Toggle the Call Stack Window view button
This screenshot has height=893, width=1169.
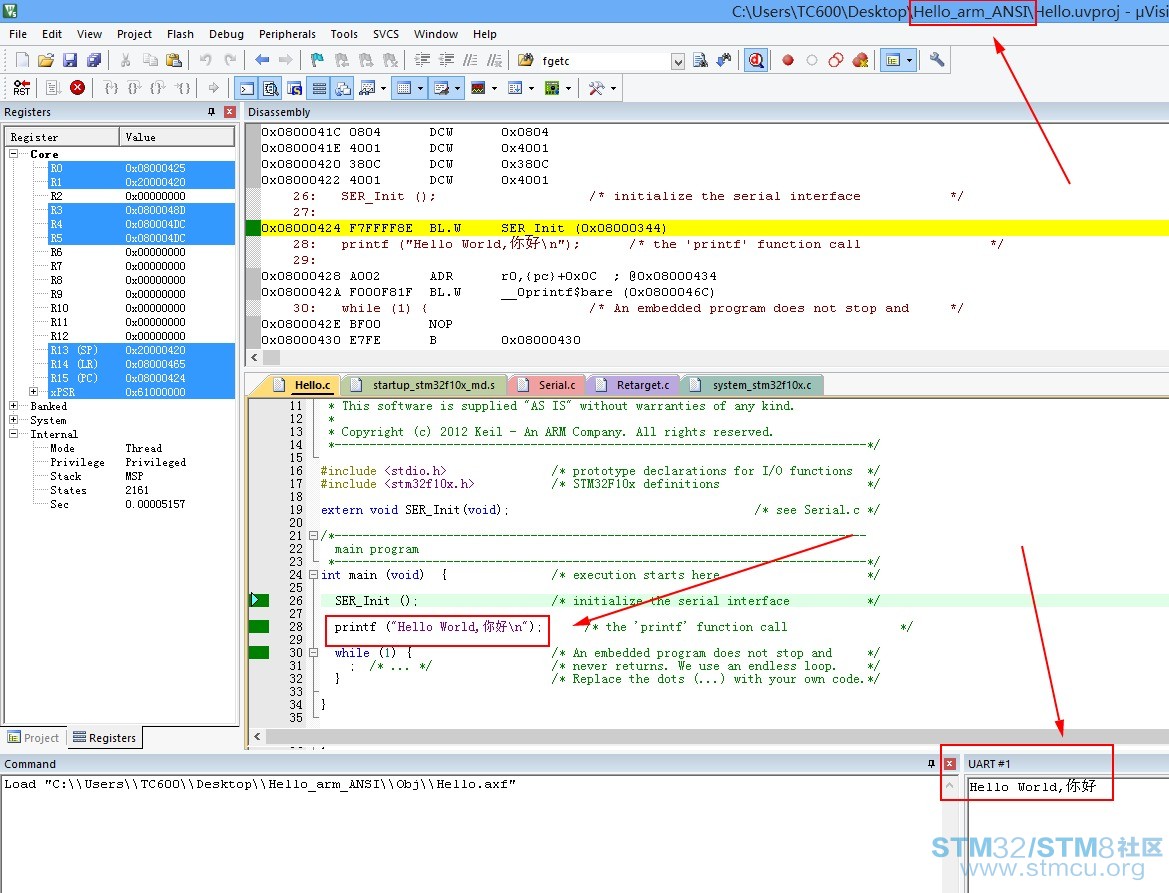(343, 88)
